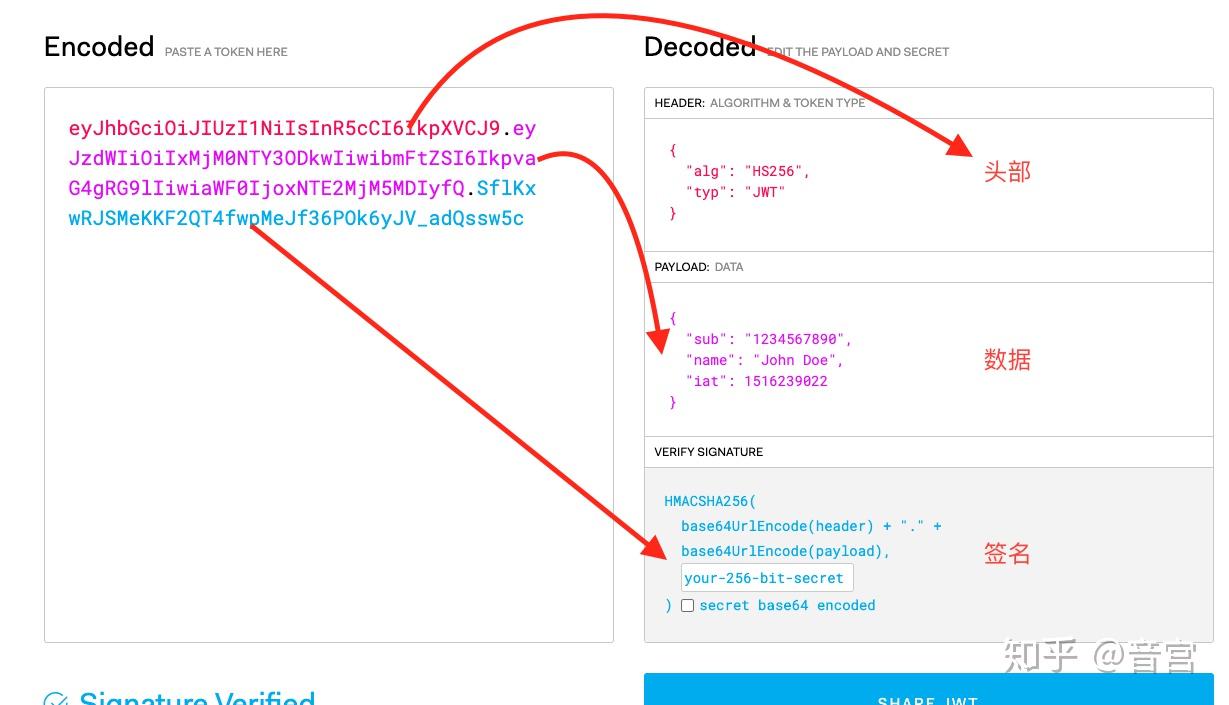Viewport: 1229px width, 705px height.
Task: Click the "alg": "HS256" line in header
Action: tap(747, 171)
